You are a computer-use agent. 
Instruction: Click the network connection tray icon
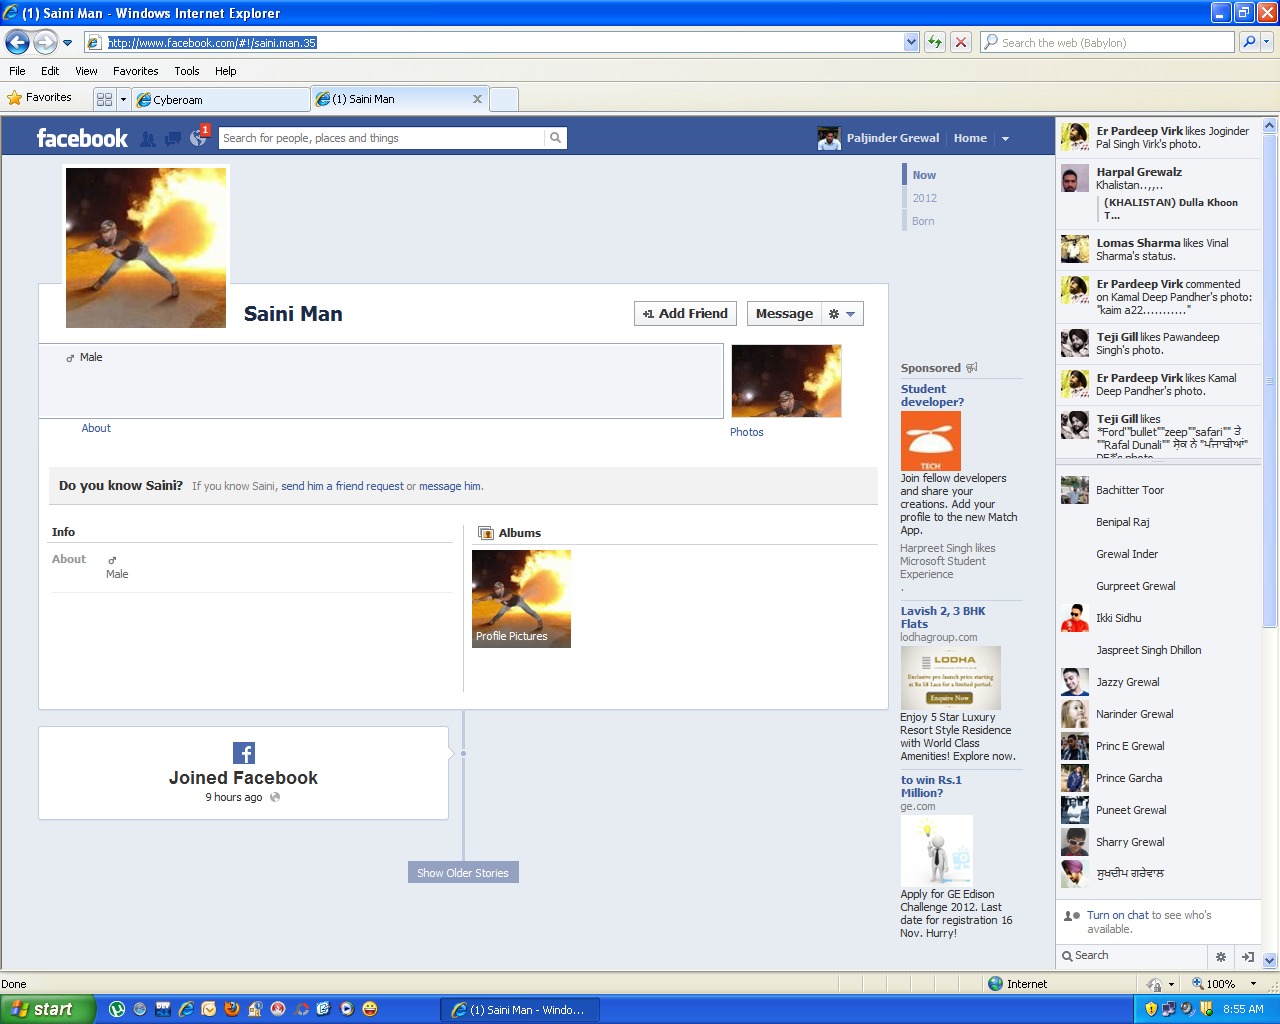click(1168, 1009)
